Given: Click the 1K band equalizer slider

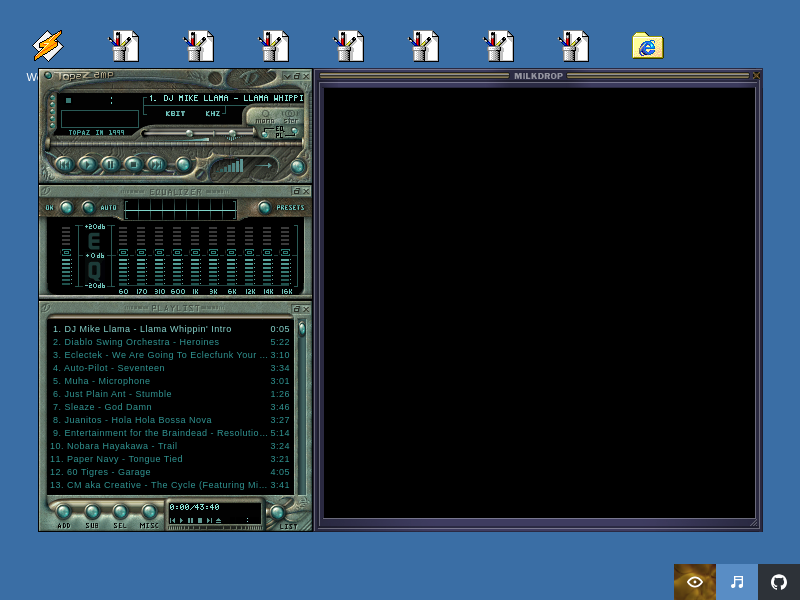Looking at the screenshot, I should pos(195,257).
